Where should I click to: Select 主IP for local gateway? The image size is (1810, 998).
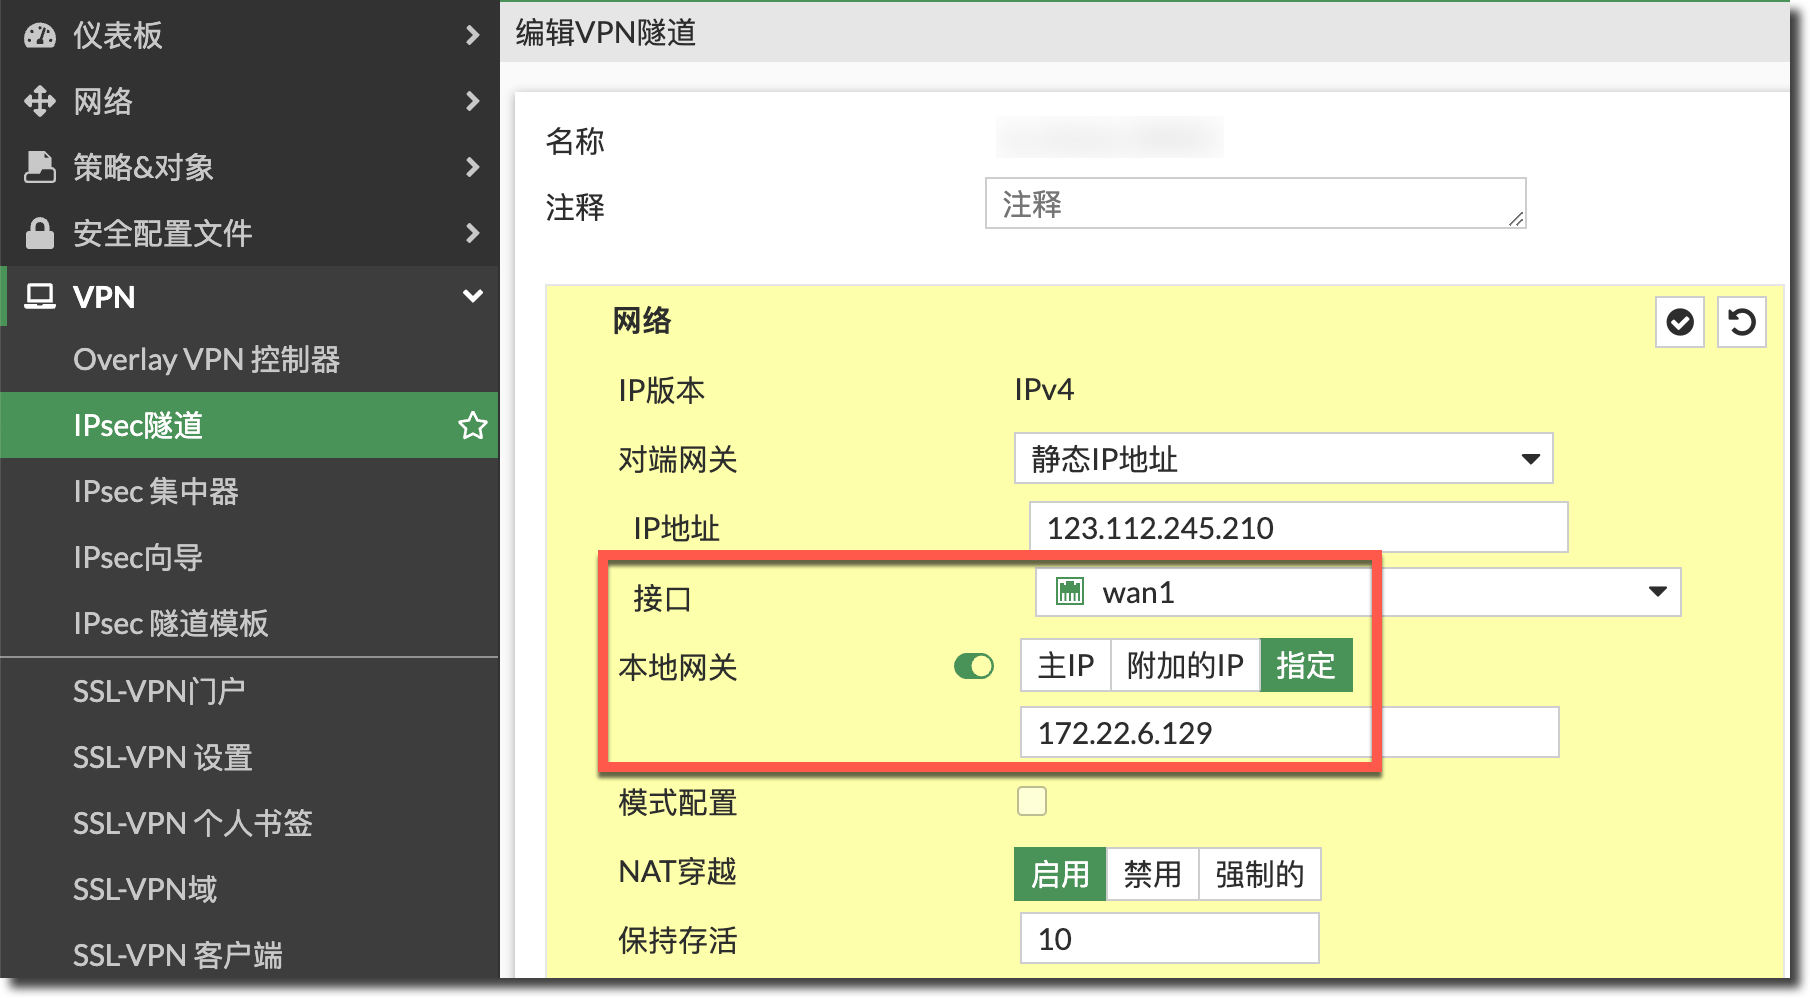(1065, 666)
